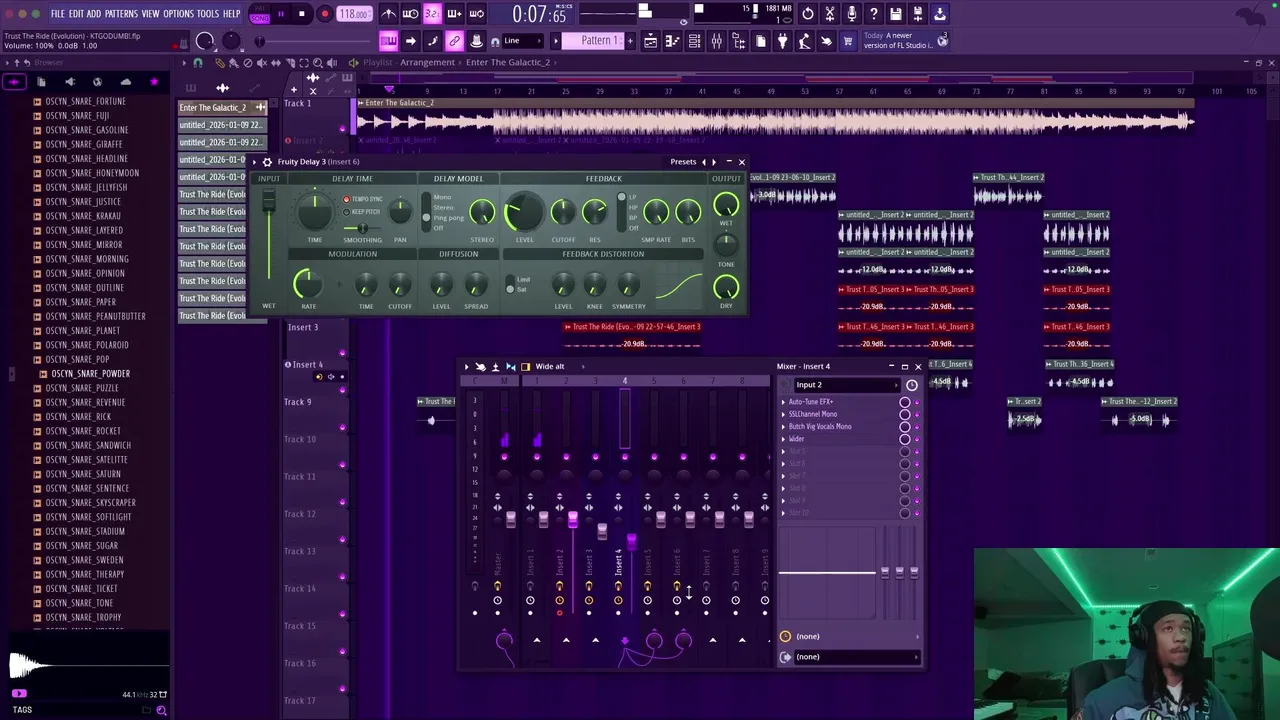
Task: Toggle KEEP PITCH in Fruity Delay
Action: [346, 212]
